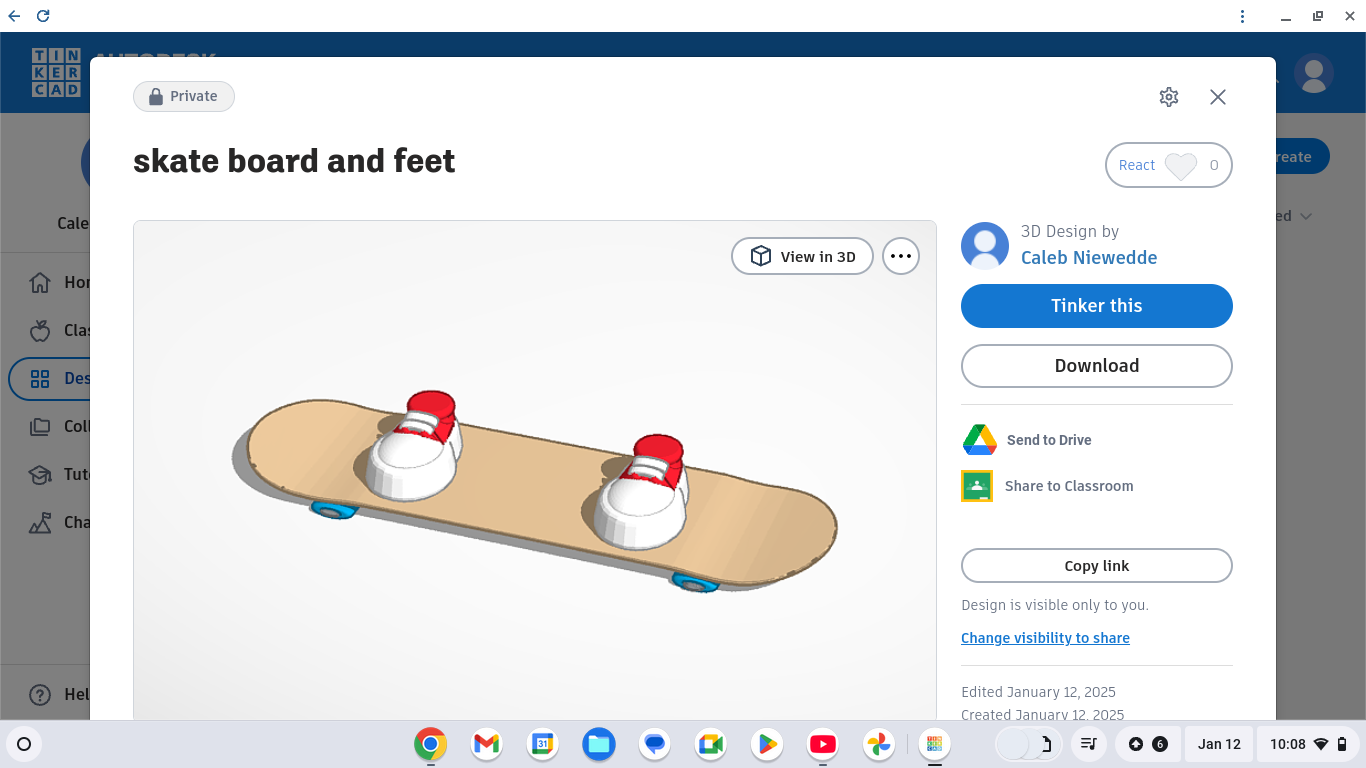Go to Home in sidebar
Viewport: 1366px width, 768px height.
tap(40, 283)
